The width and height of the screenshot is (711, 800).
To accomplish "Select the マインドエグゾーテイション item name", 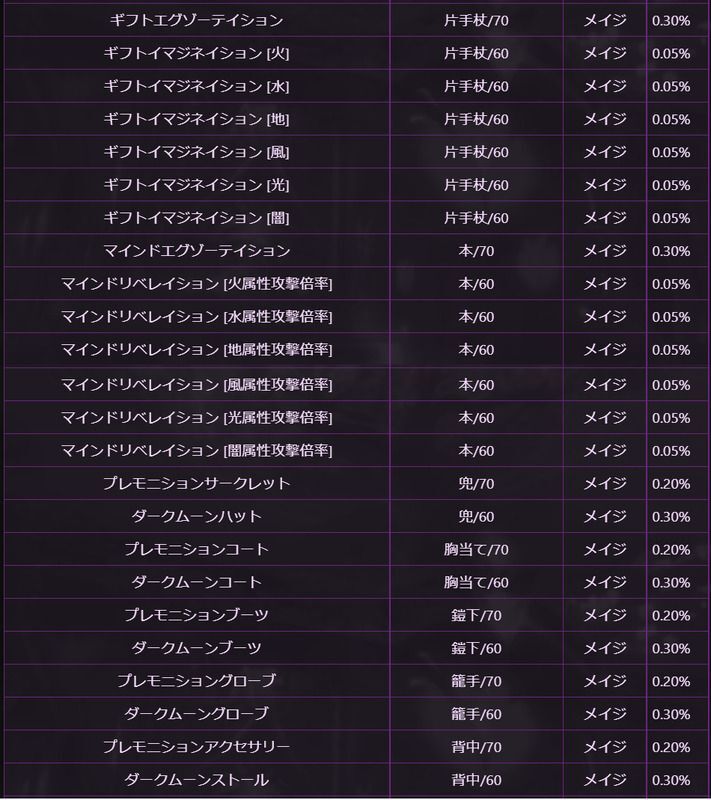I will click(197, 251).
